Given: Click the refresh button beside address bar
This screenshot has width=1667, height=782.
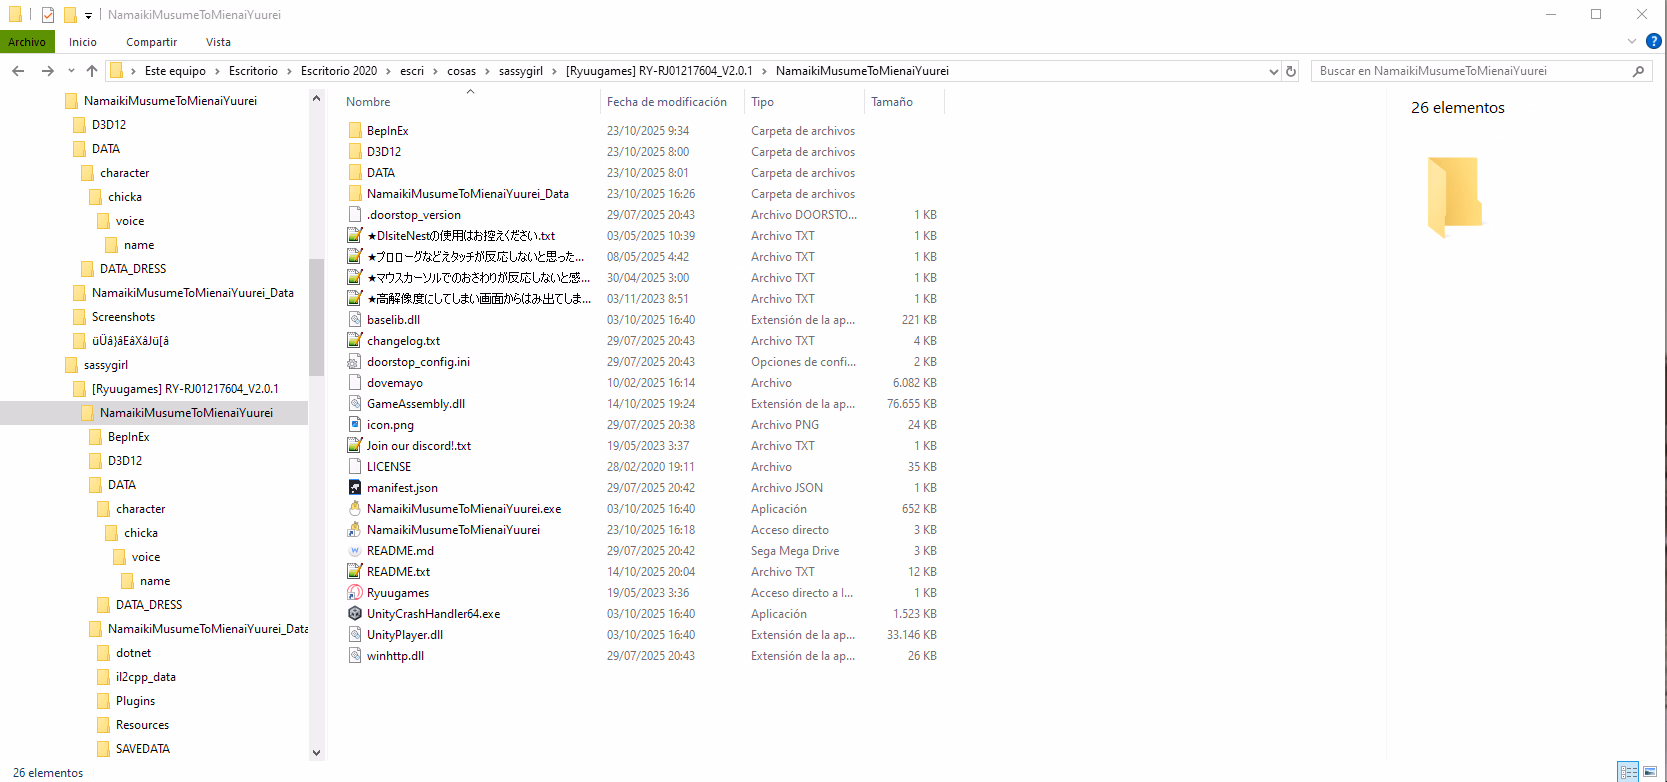Looking at the screenshot, I should (1291, 71).
